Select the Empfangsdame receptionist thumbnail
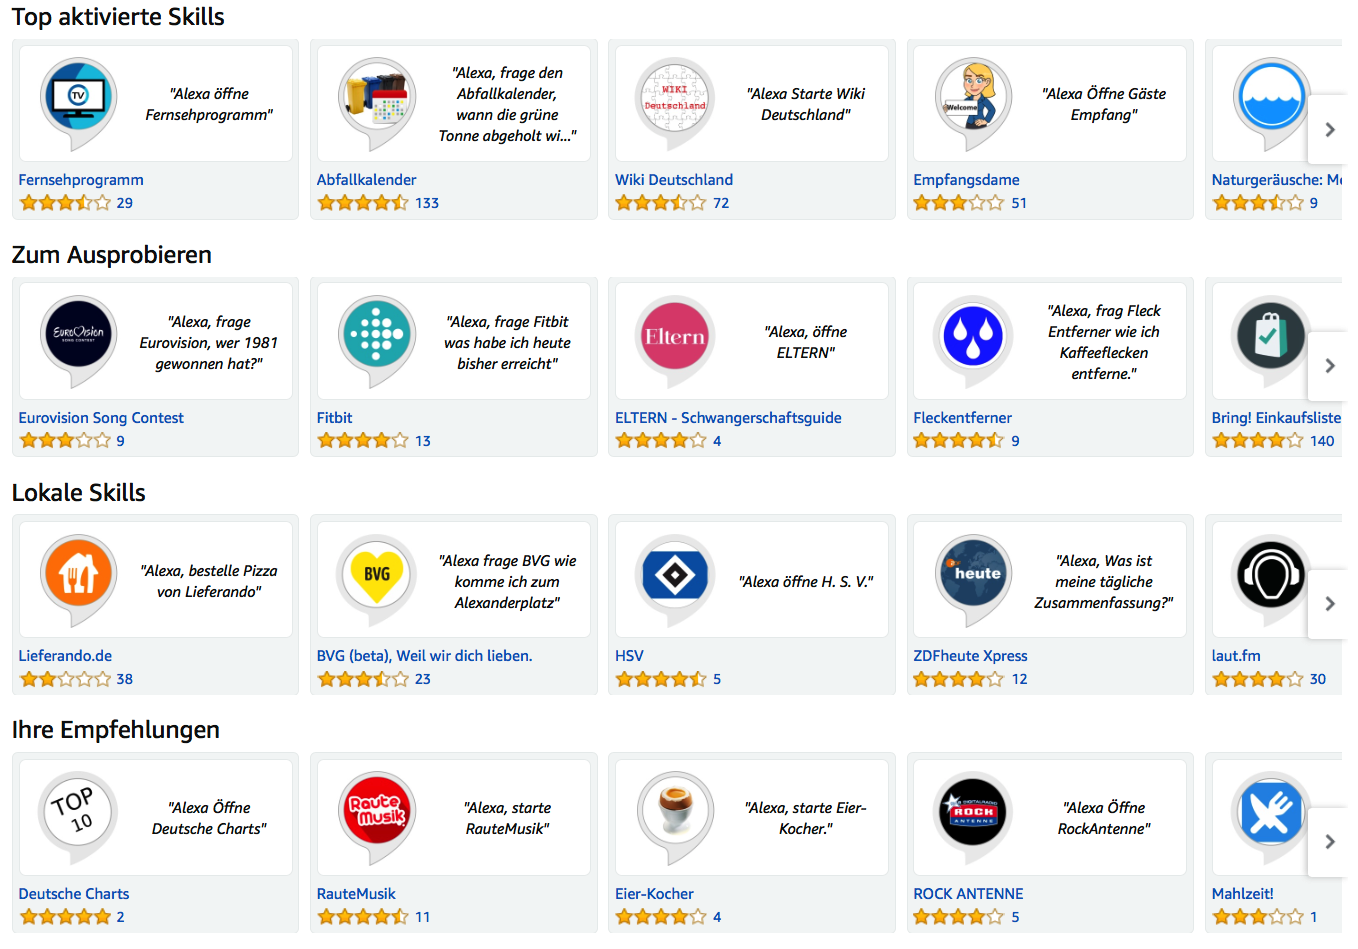This screenshot has height=949, width=1358. pos(972,98)
